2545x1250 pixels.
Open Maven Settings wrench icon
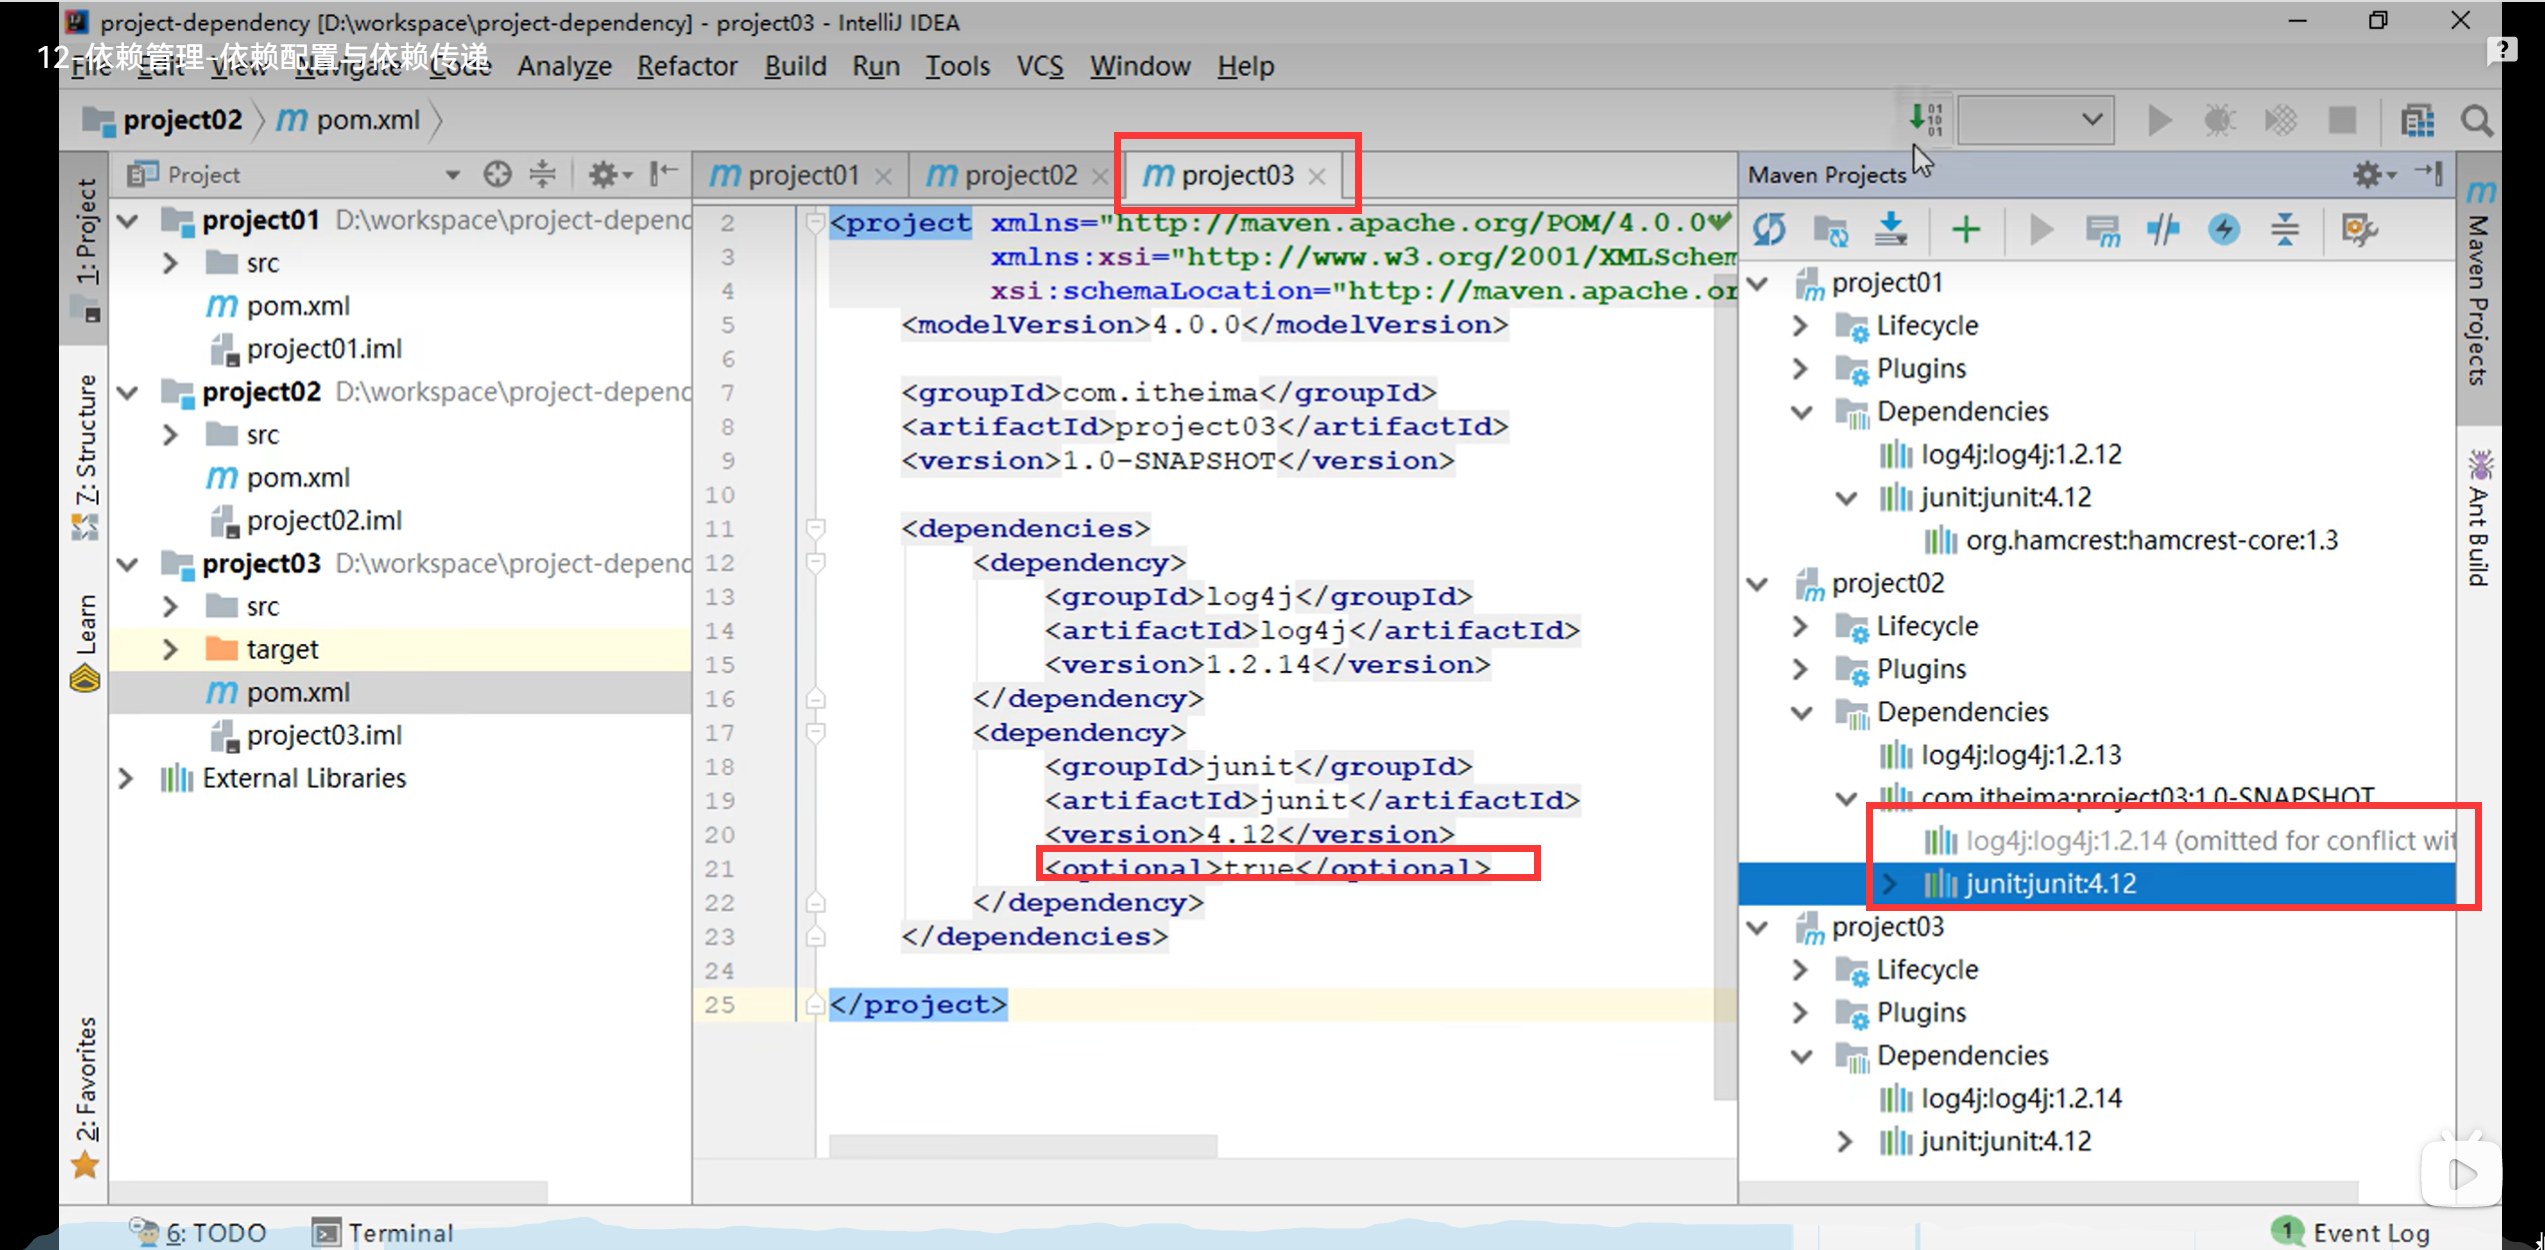tap(2359, 230)
